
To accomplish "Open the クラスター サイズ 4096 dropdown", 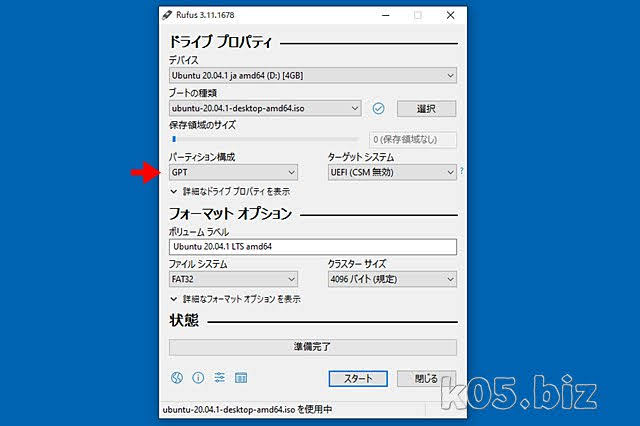I will tap(392, 279).
